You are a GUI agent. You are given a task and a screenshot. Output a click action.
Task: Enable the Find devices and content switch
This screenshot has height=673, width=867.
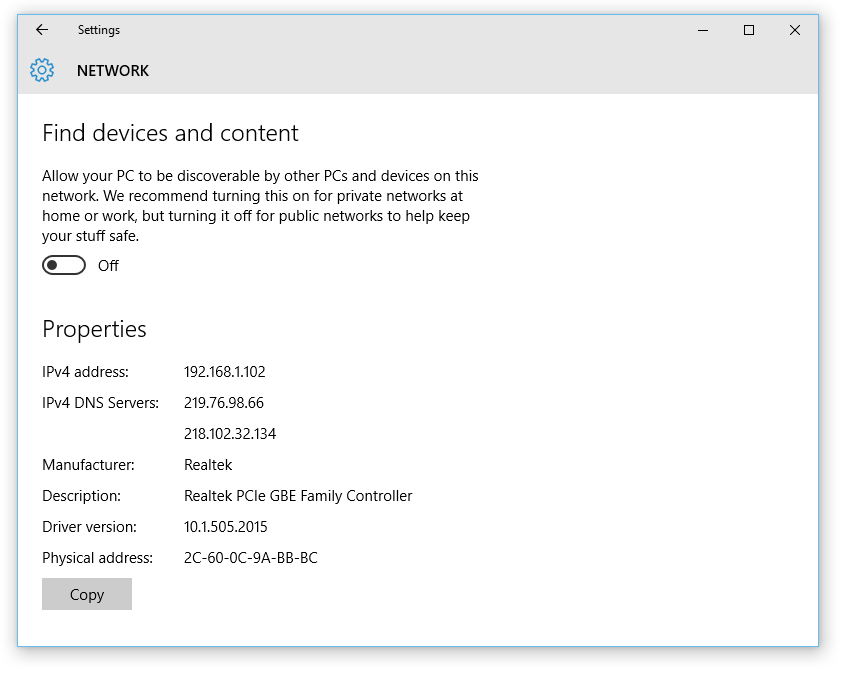tap(63, 265)
